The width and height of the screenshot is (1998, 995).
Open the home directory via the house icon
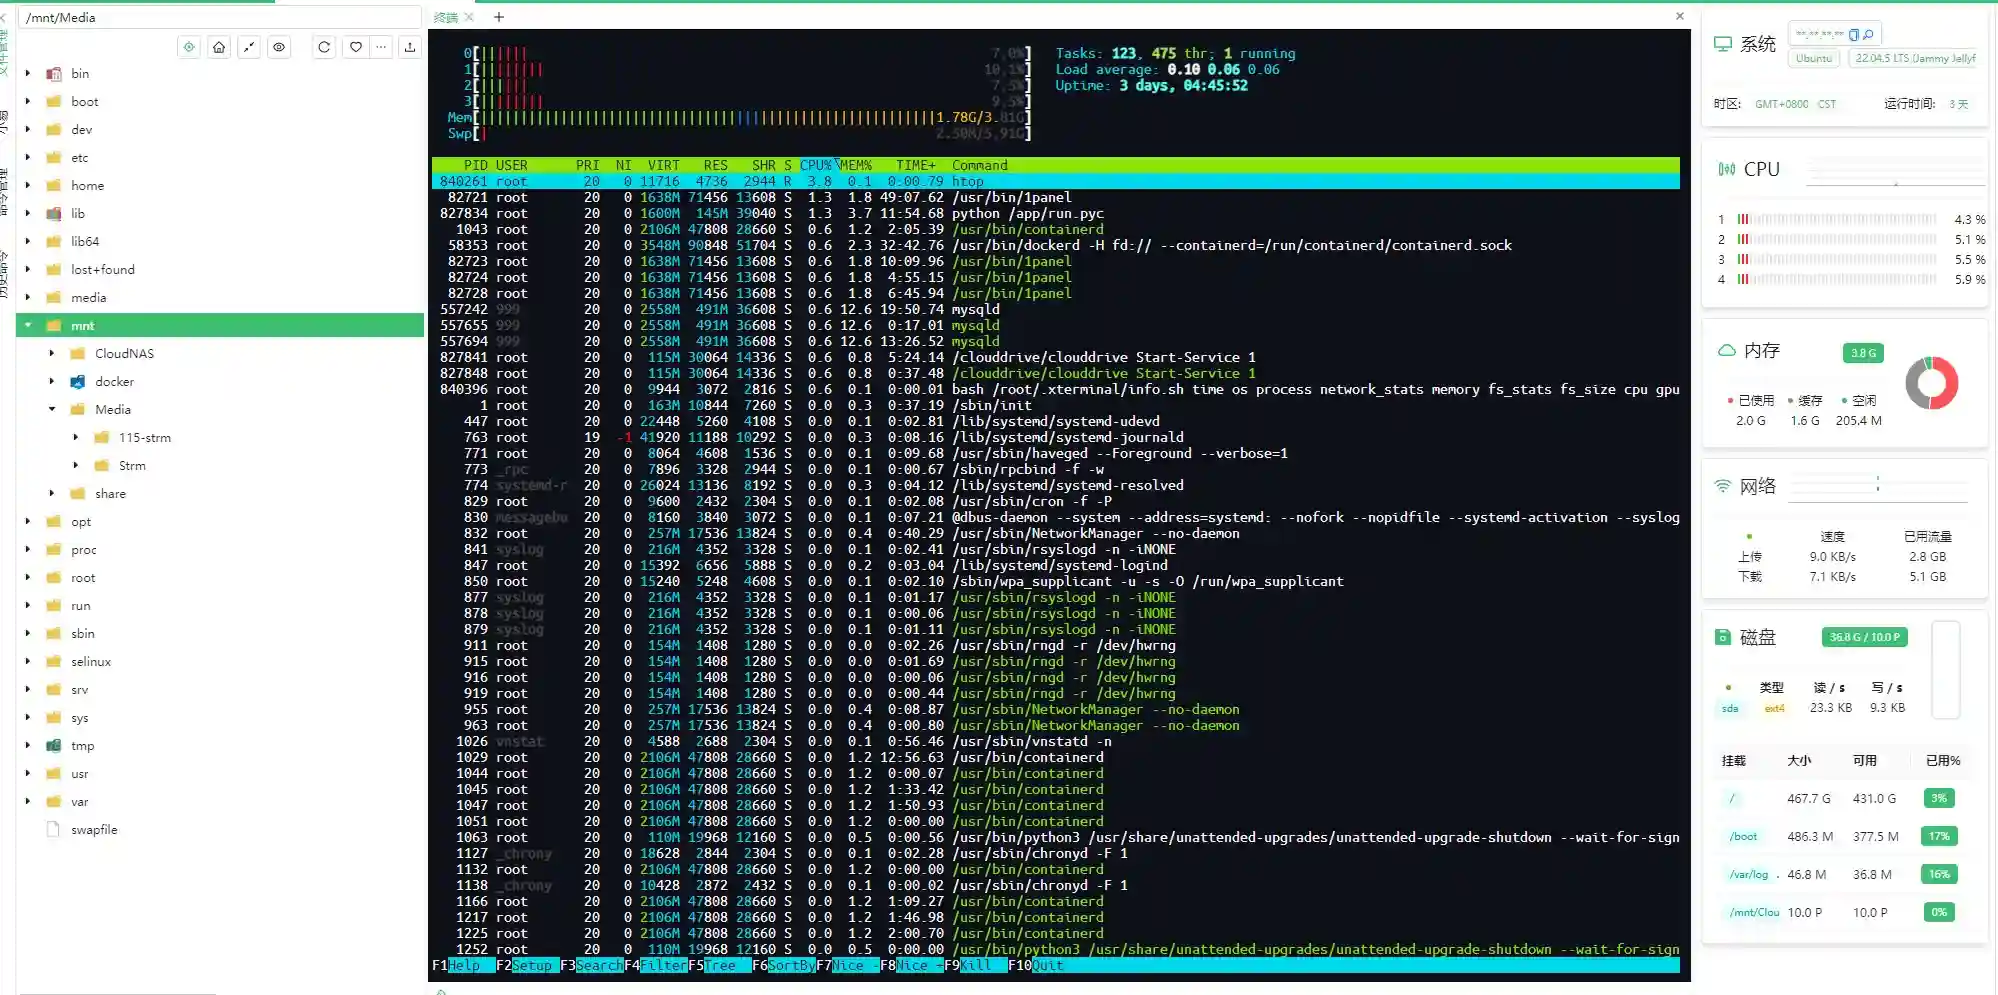(x=219, y=47)
